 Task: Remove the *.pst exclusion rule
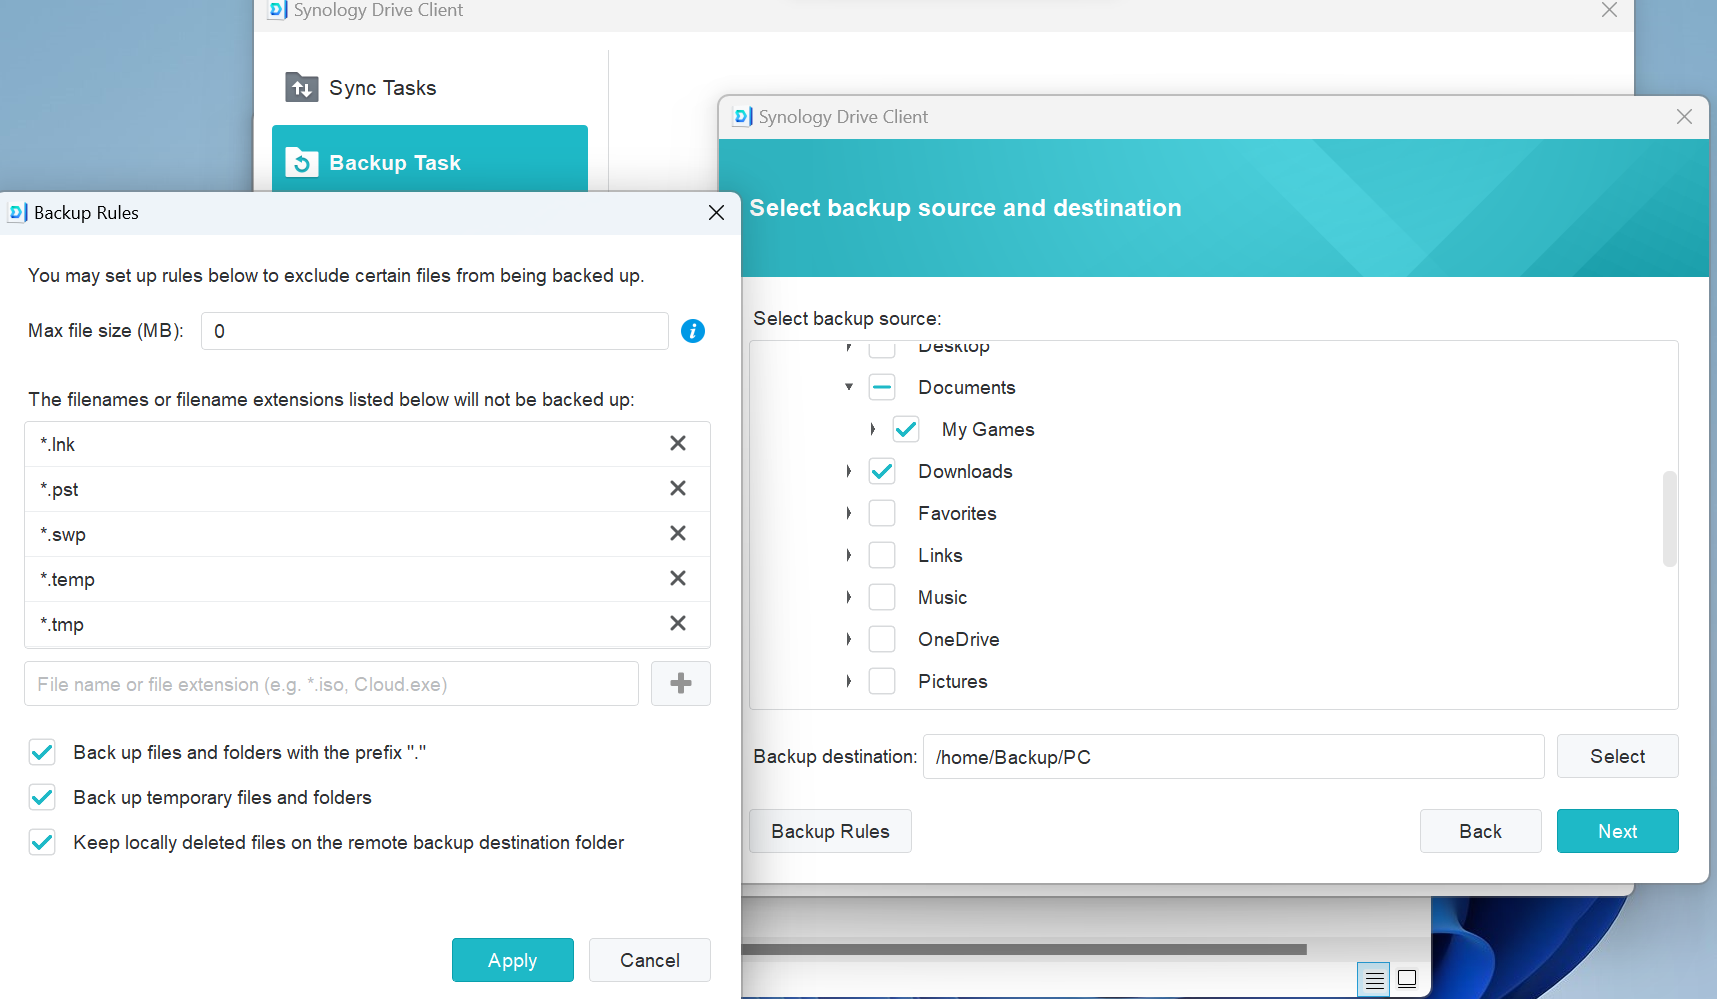678,488
